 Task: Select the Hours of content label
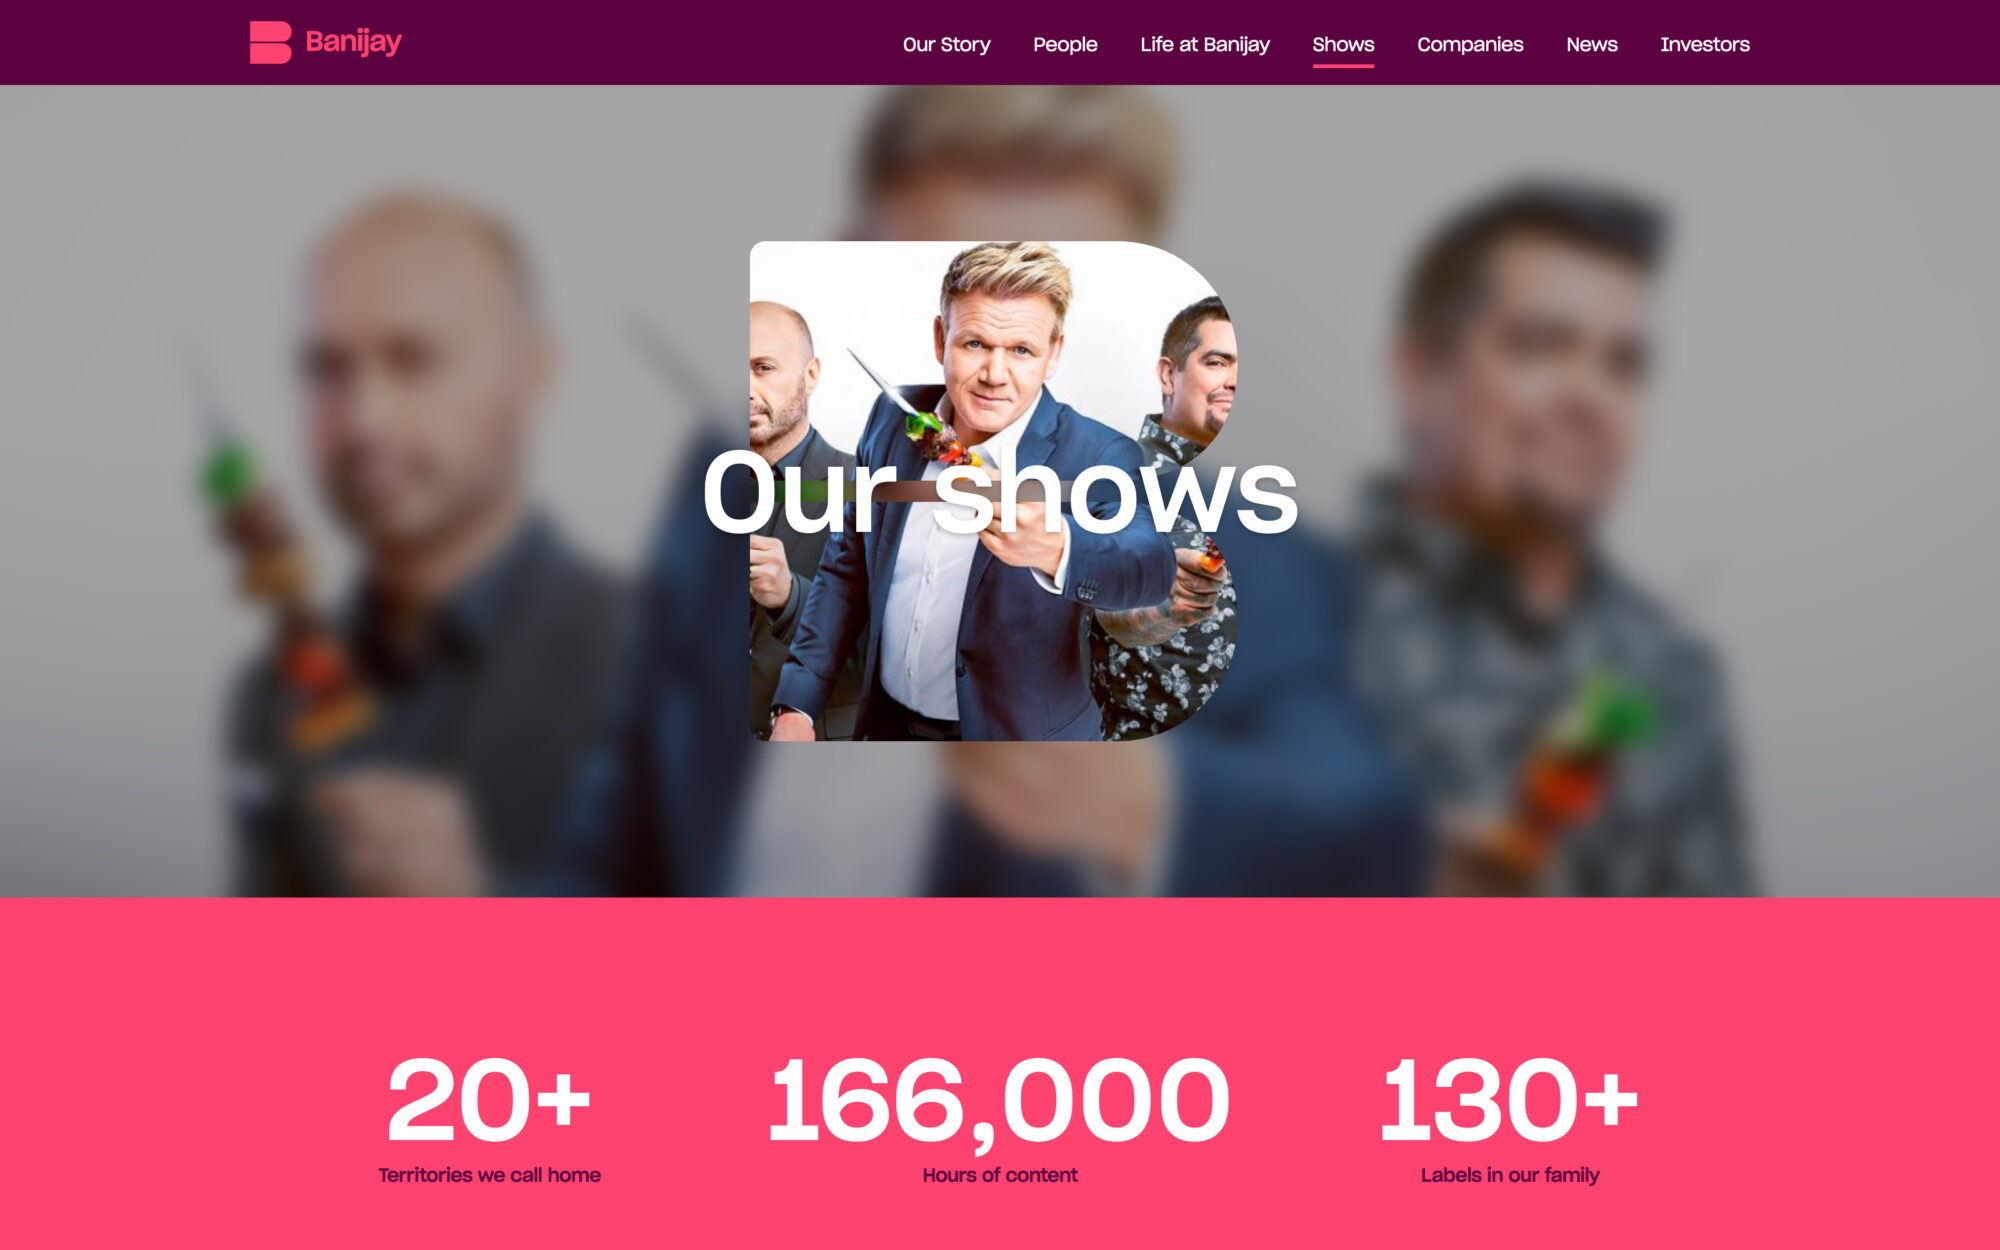coord(1000,1175)
